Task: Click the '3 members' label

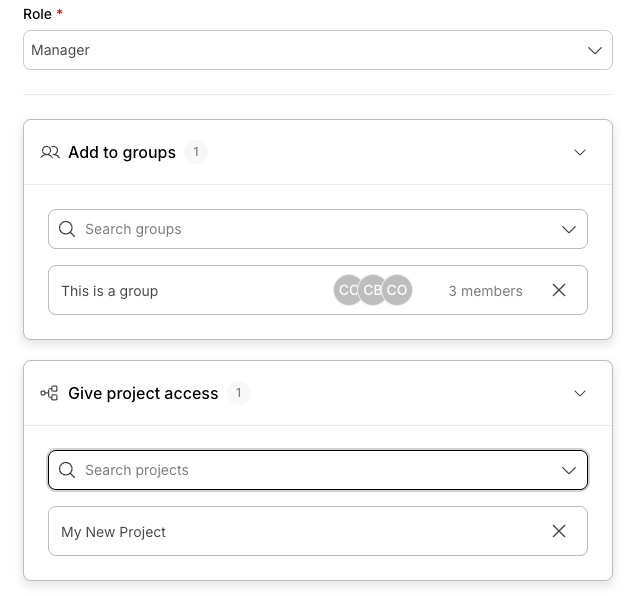Action: click(x=485, y=291)
